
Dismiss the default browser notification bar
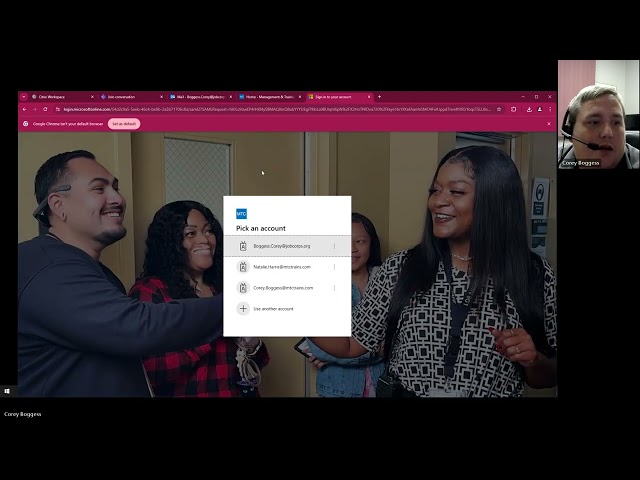click(549, 124)
